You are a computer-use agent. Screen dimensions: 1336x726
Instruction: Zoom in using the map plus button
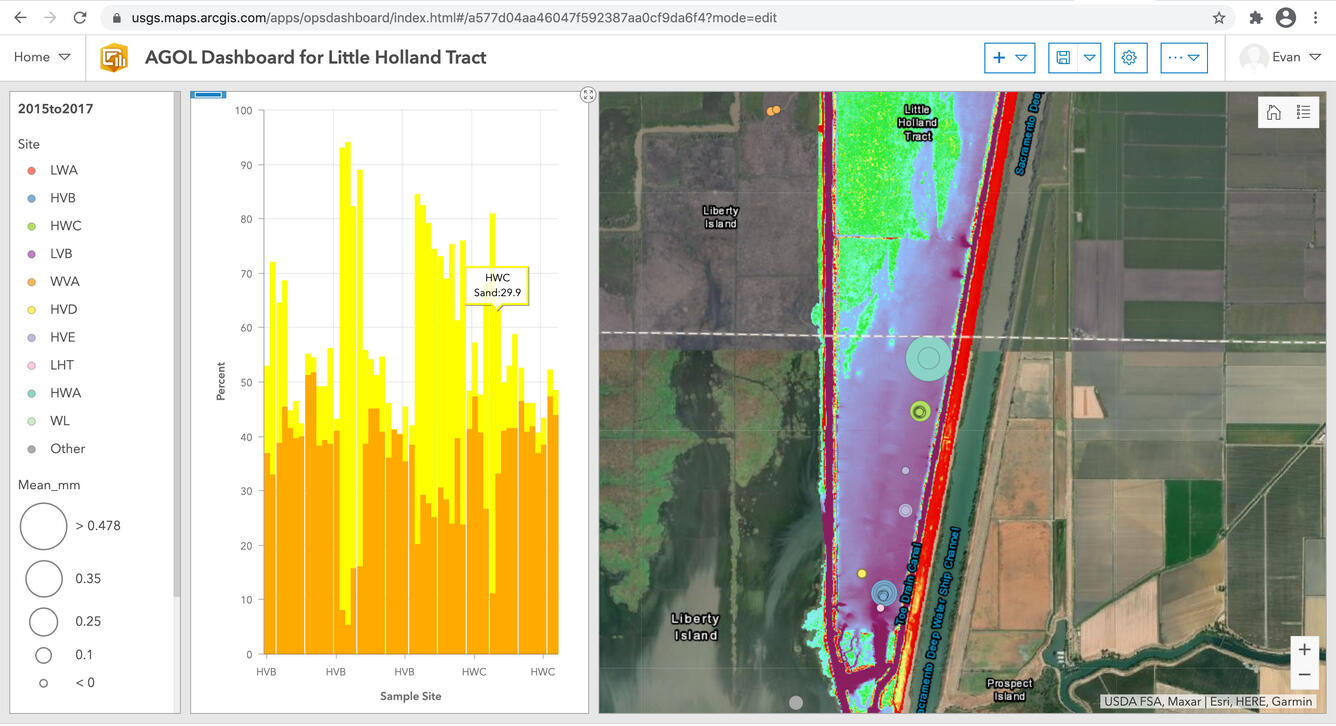coord(1304,648)
